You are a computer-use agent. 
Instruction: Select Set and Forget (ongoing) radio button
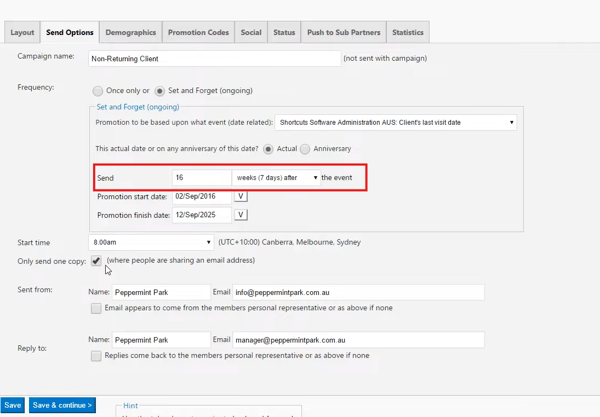[160, 91]
